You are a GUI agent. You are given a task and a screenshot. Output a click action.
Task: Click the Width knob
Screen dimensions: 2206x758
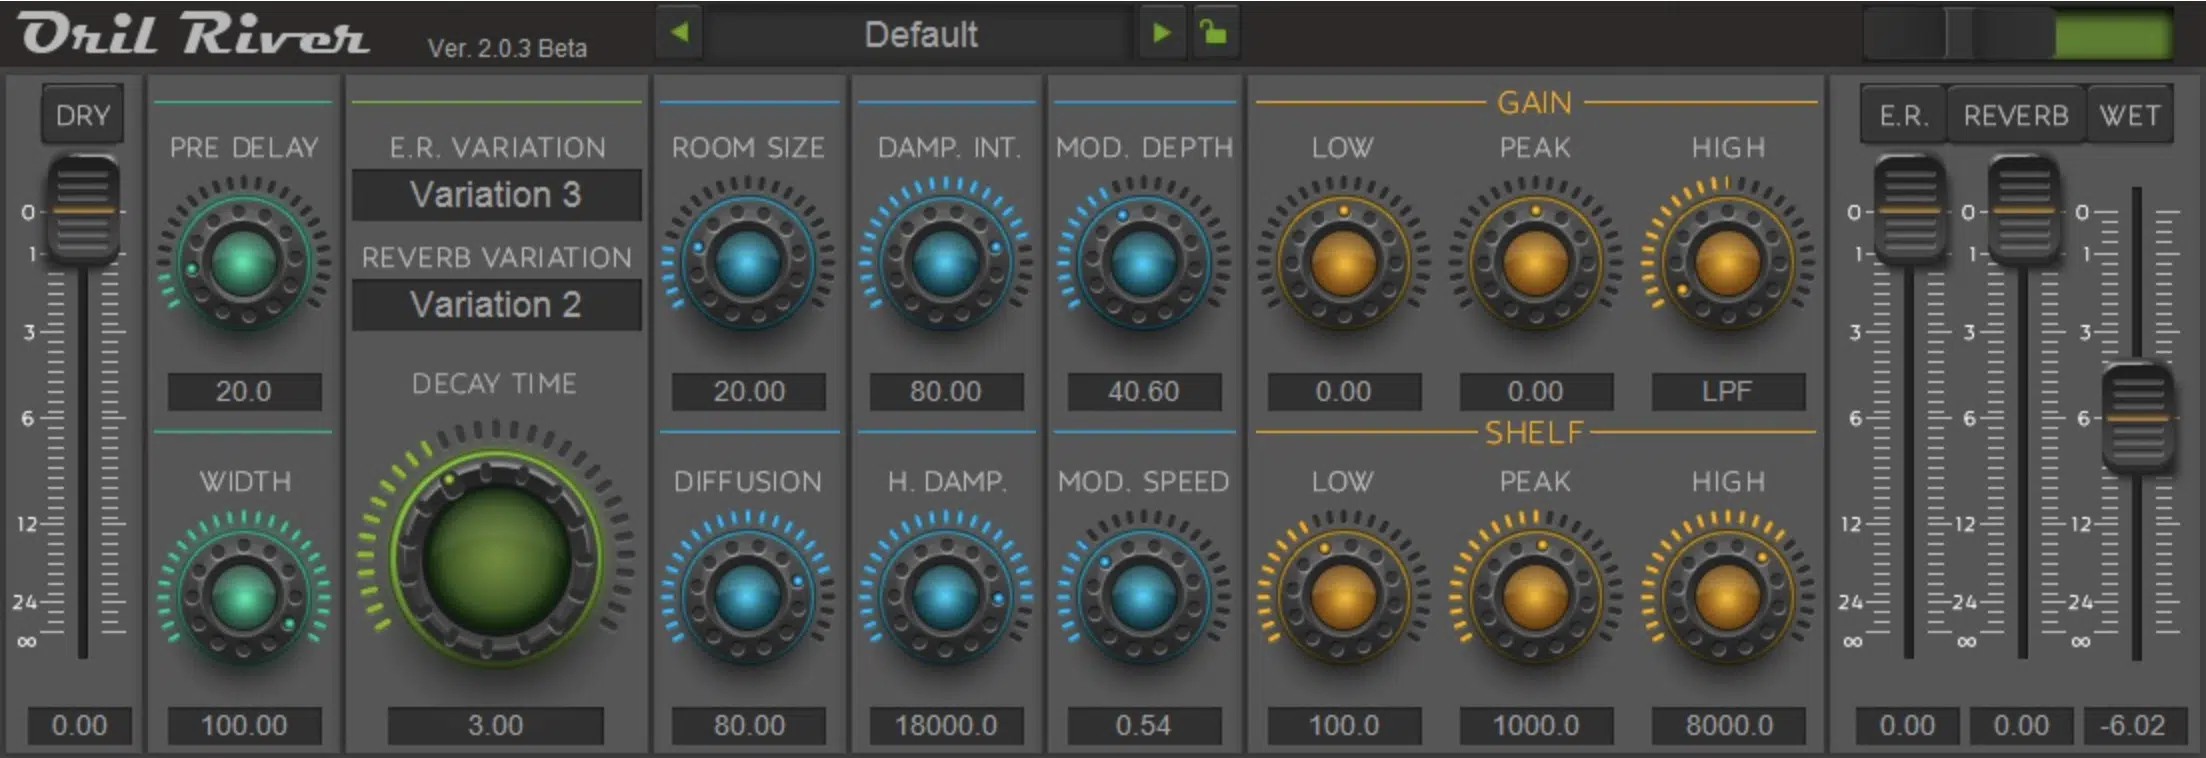243,597
